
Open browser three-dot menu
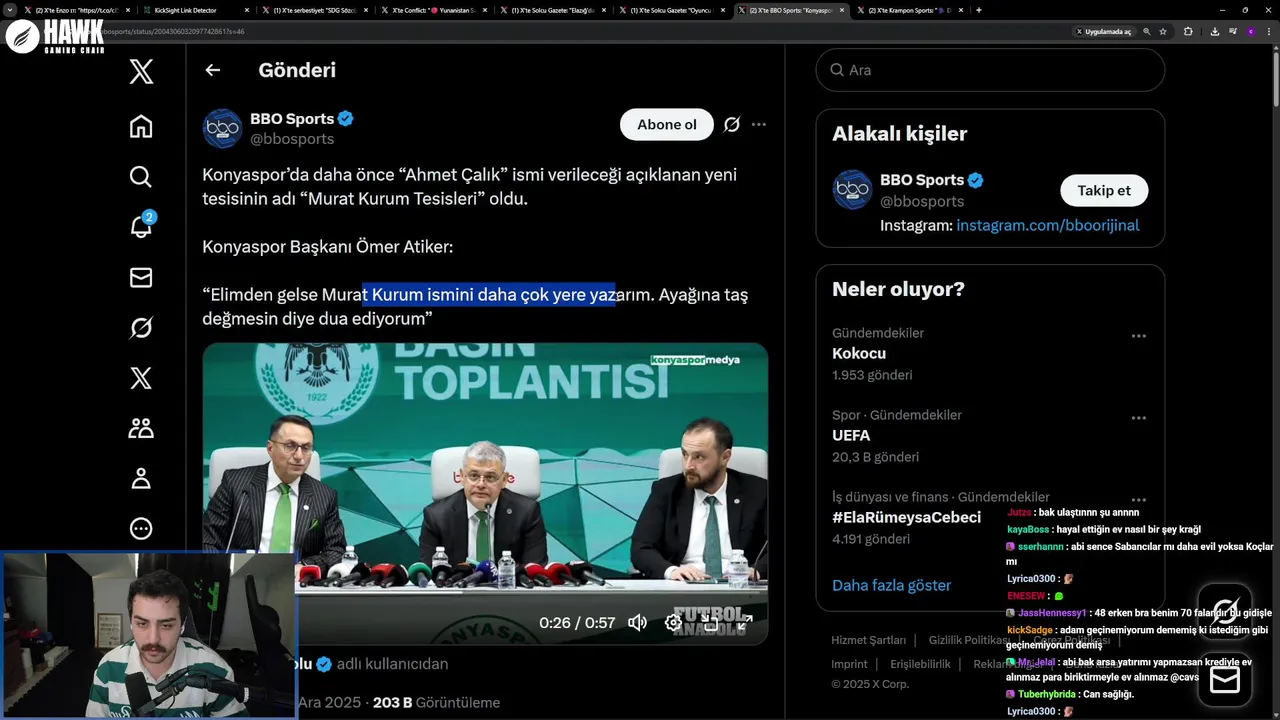click(1269, 31)
